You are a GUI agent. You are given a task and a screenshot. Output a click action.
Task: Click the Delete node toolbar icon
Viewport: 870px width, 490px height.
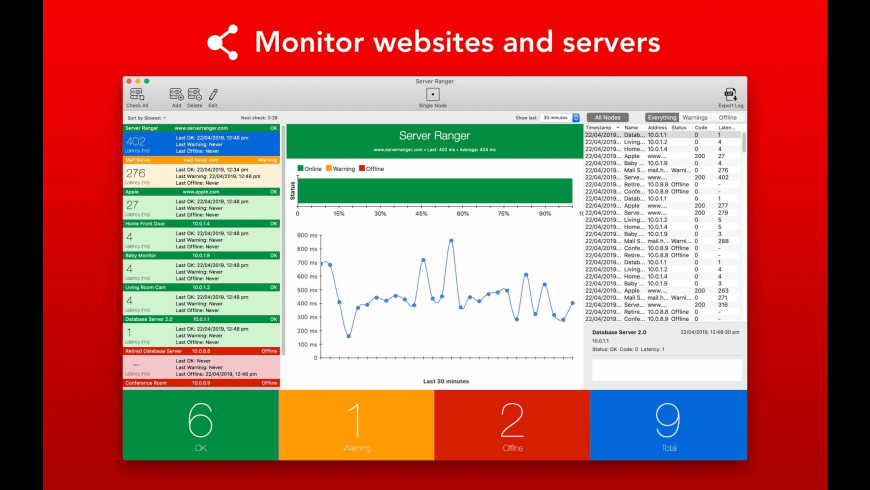click(195, 94)
